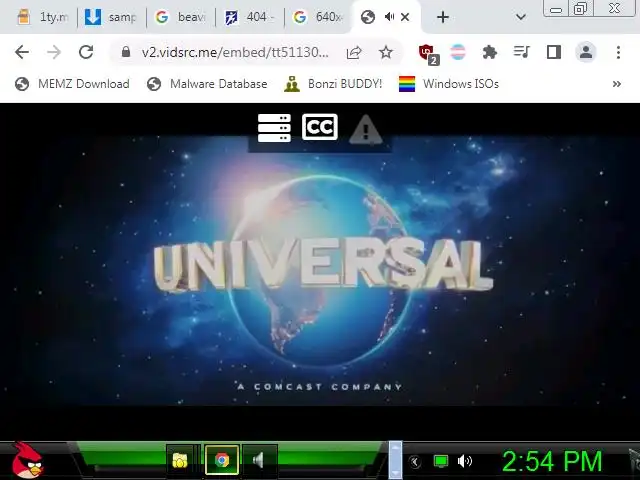This screenshot has width=640, height=480.
Task: Go back to the previous page
Action: coord(22,52)
